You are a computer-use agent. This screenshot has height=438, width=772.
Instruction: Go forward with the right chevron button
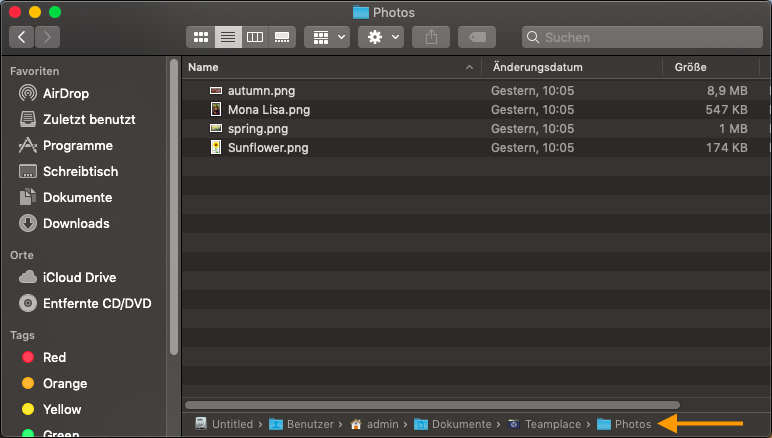47,37
